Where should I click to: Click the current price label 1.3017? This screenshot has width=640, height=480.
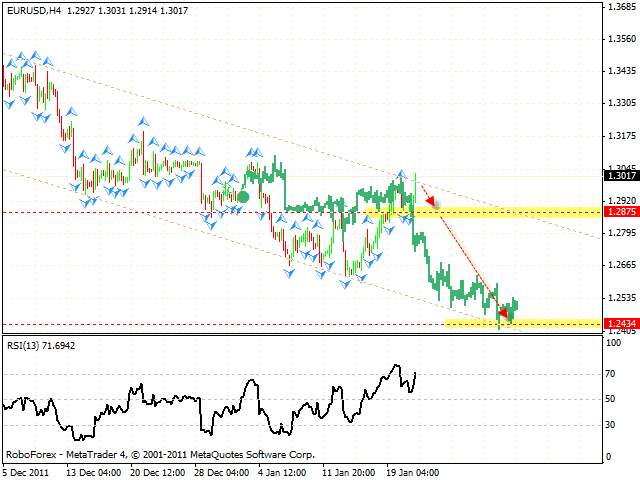tap(617, 175)
